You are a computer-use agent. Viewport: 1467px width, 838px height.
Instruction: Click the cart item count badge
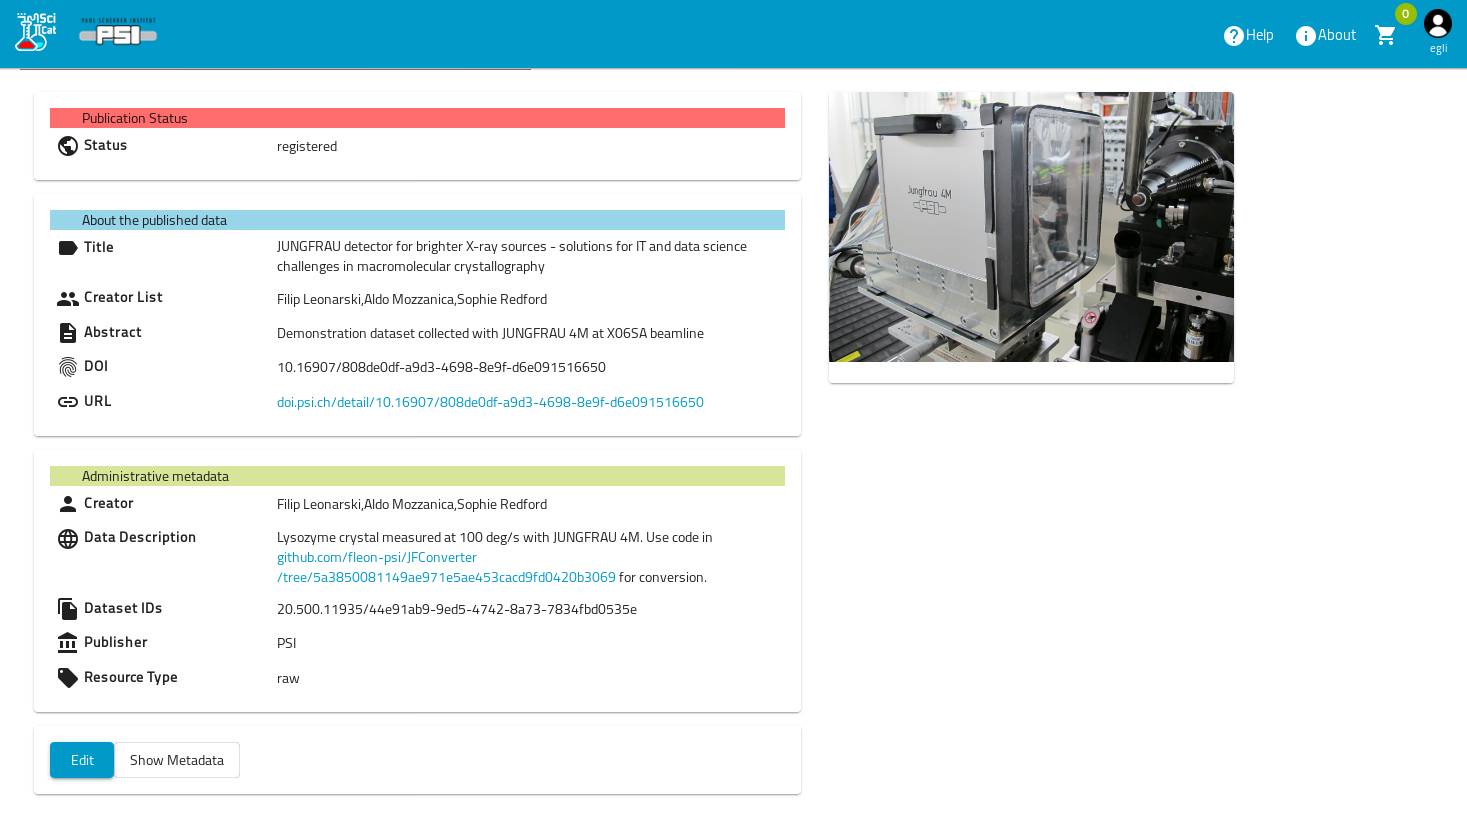point(1405,14)
